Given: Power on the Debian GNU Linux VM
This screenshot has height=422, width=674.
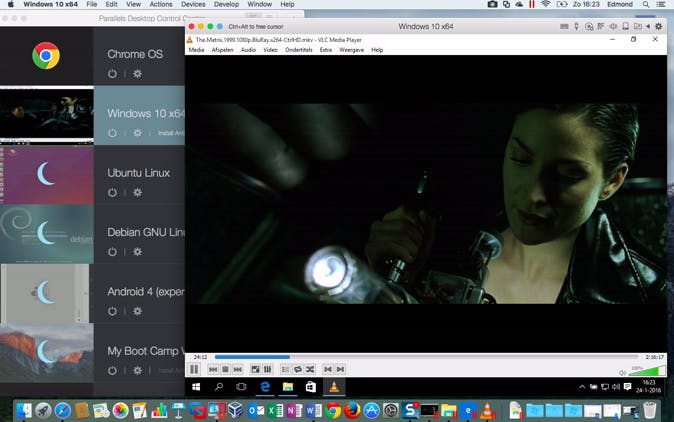Looking at the screenshot, I should (112, 252).
